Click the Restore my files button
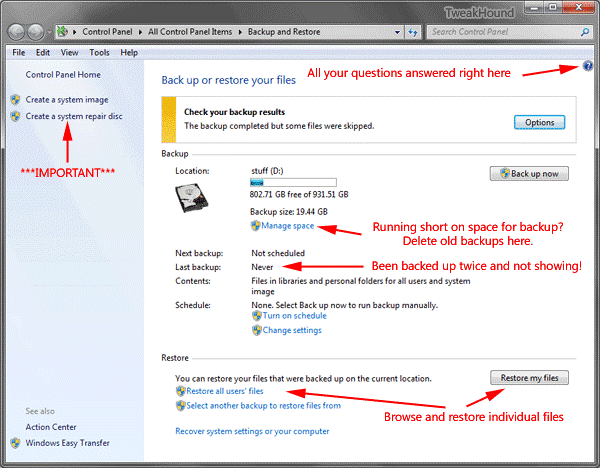 529,378
